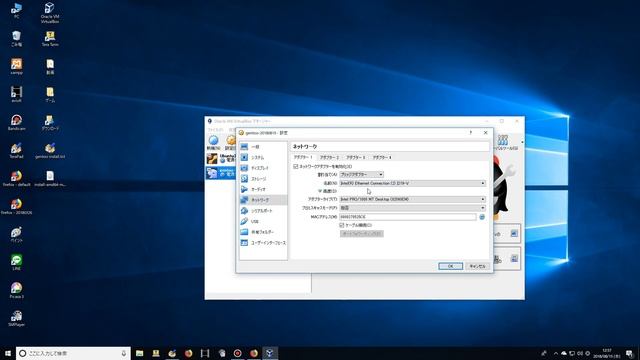Open the Promiscuous Mode dropdown
This screenshot has width=640, height=360.
coord(413,208)
